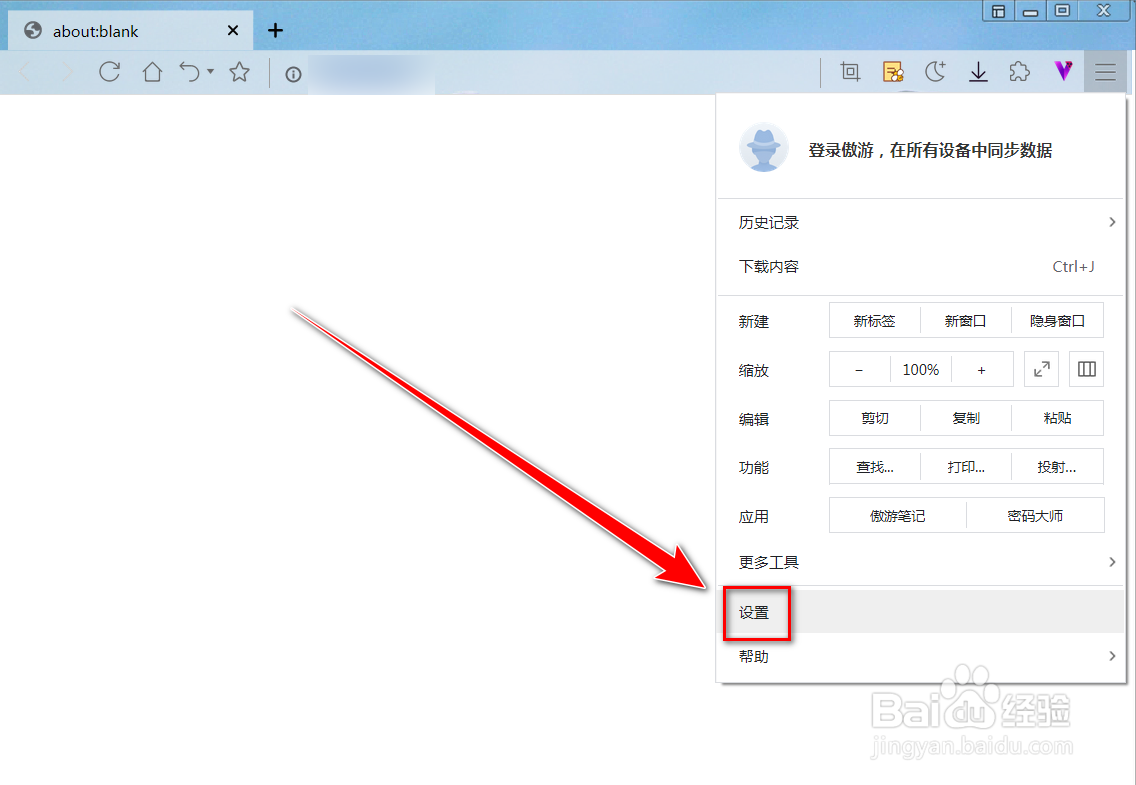Launch 密码大师 from the menu

tap(1035, 515)
